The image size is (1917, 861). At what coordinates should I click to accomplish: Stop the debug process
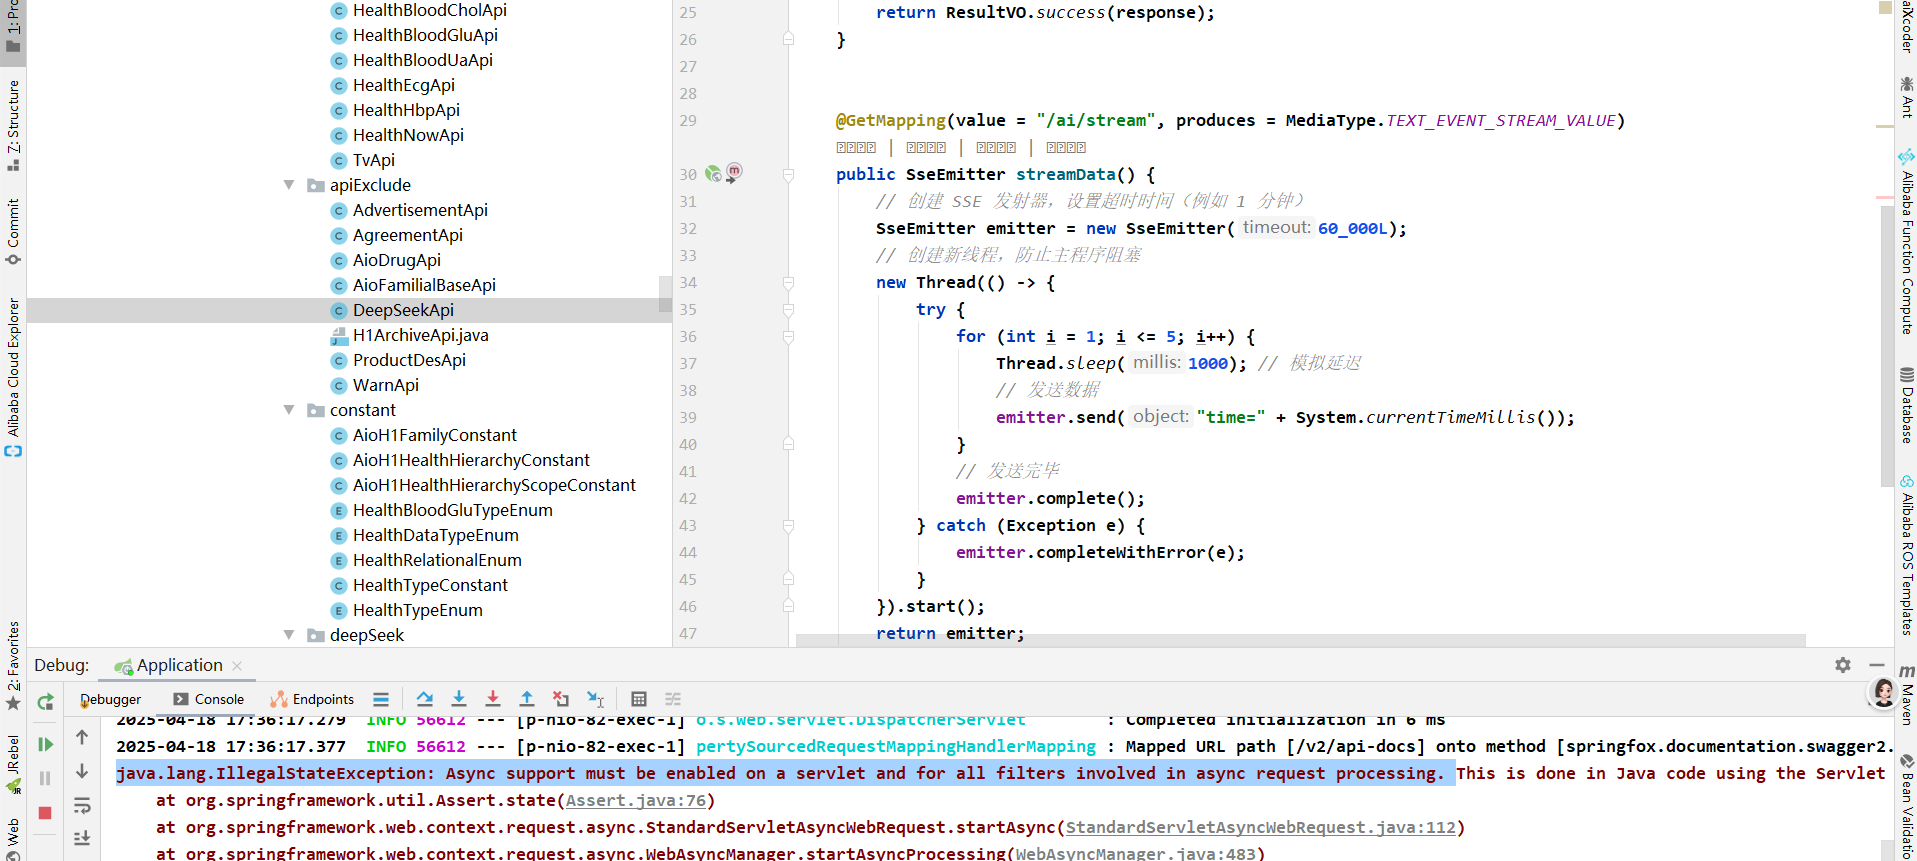tap(45, 813)
